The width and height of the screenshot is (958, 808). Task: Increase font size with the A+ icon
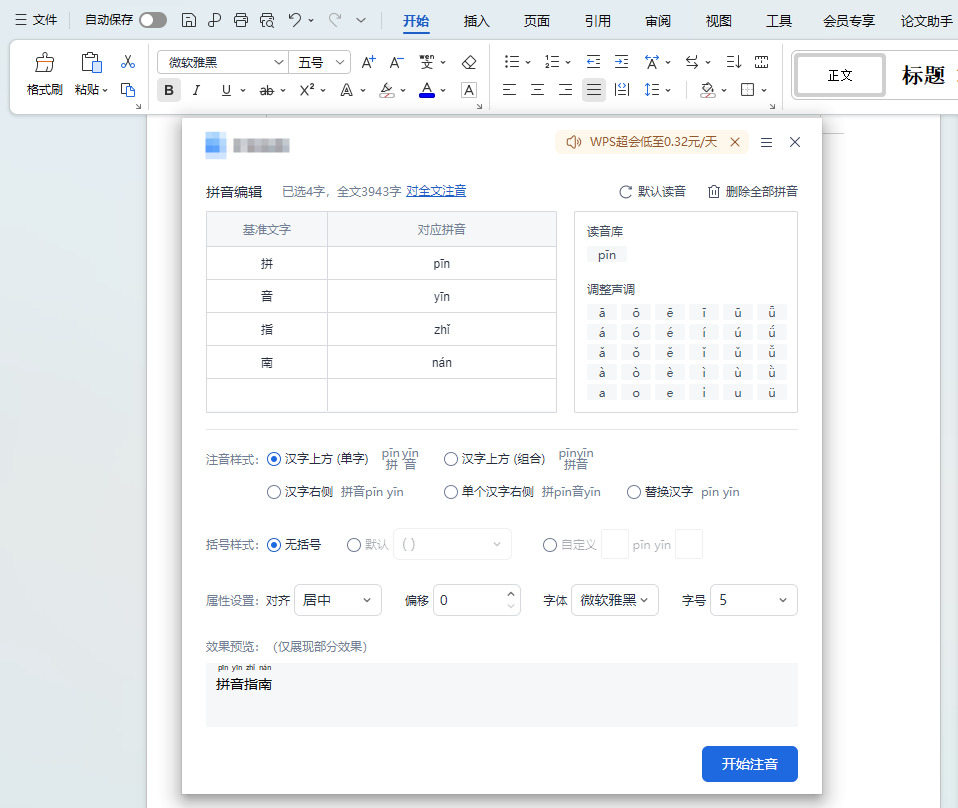tap(368, 62)
